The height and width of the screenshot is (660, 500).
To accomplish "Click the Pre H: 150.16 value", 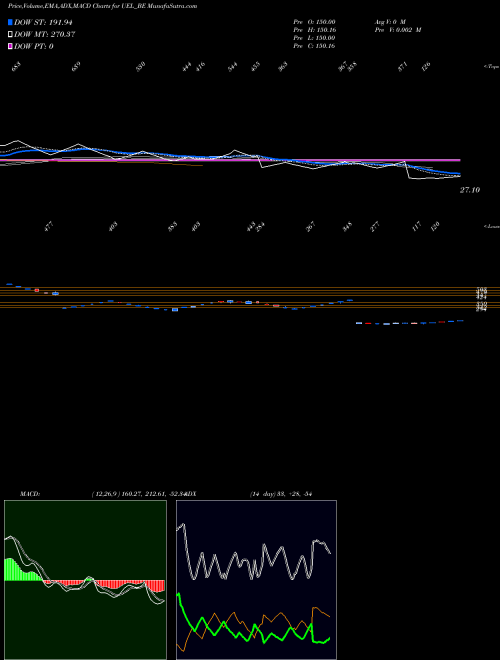I will point(314,30).
